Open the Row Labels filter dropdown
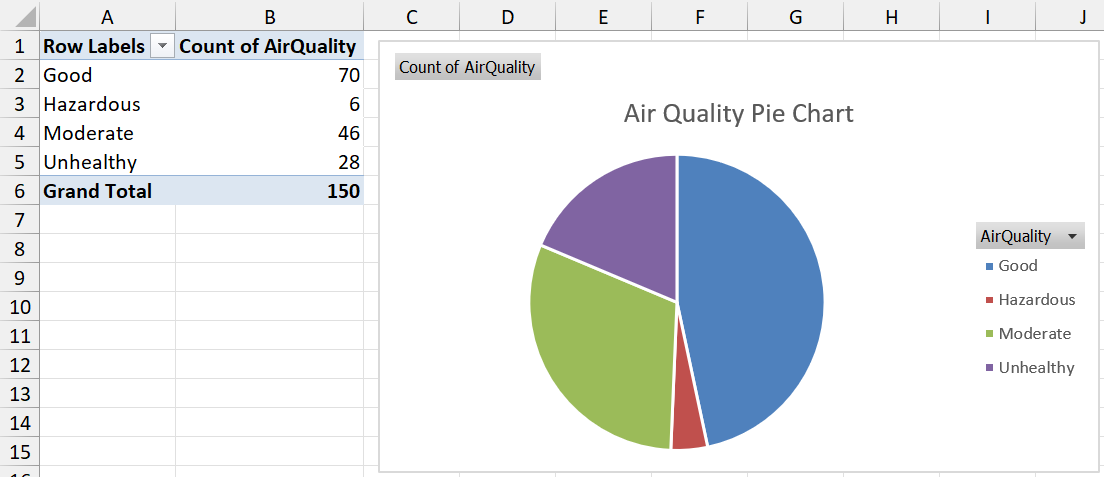 pos(161,47)
